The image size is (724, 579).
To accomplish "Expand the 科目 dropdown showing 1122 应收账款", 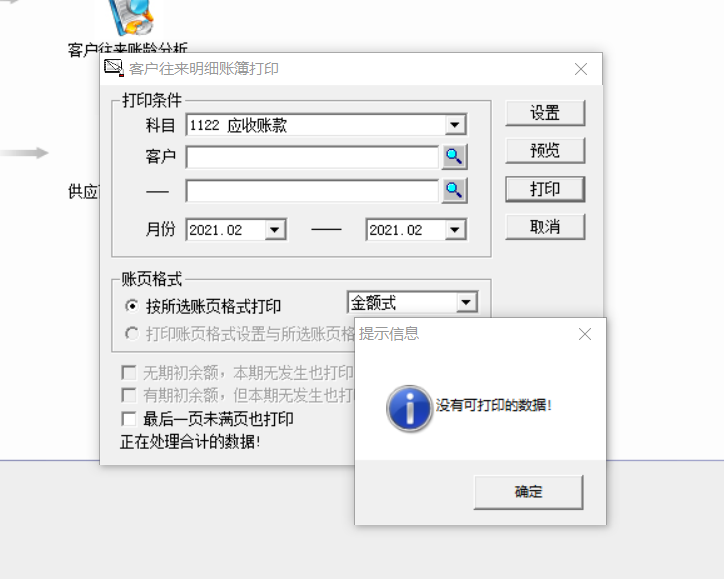I will click(x=455, y=125).
